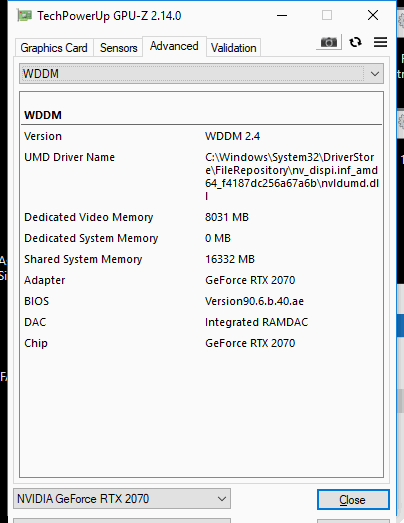Click the Shared System Memory label
The width and height of the screenshot is (404, 523).
point(83,259)
